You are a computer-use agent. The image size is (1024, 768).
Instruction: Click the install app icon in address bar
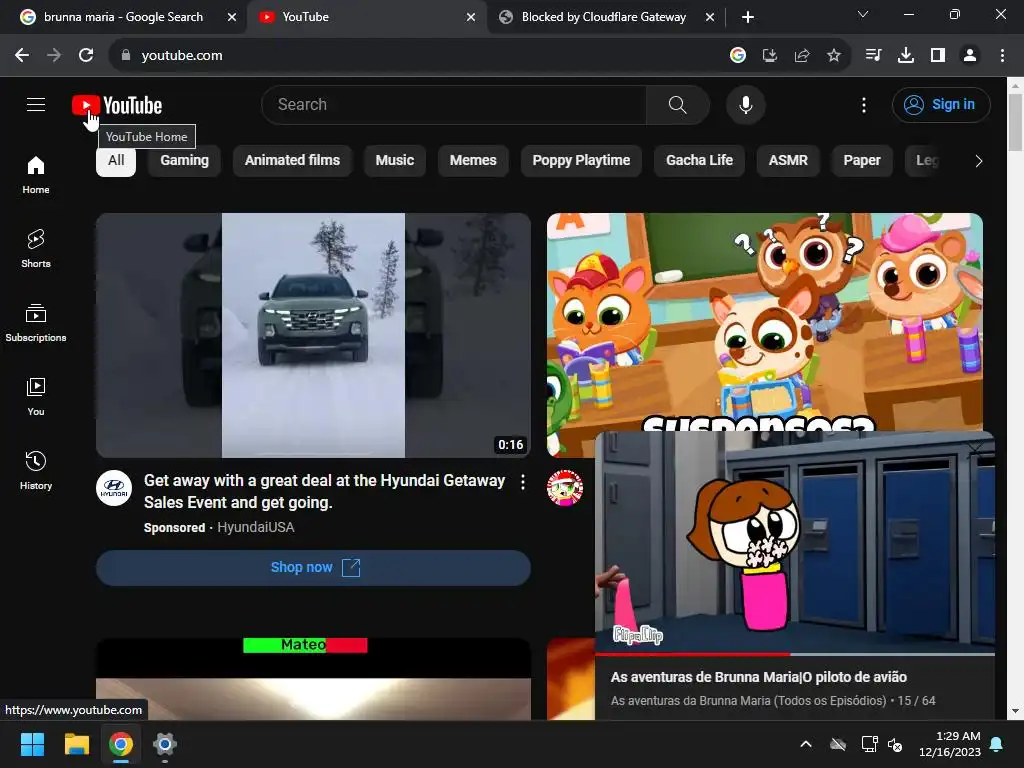pyautogui.click(x=770, y=56)
